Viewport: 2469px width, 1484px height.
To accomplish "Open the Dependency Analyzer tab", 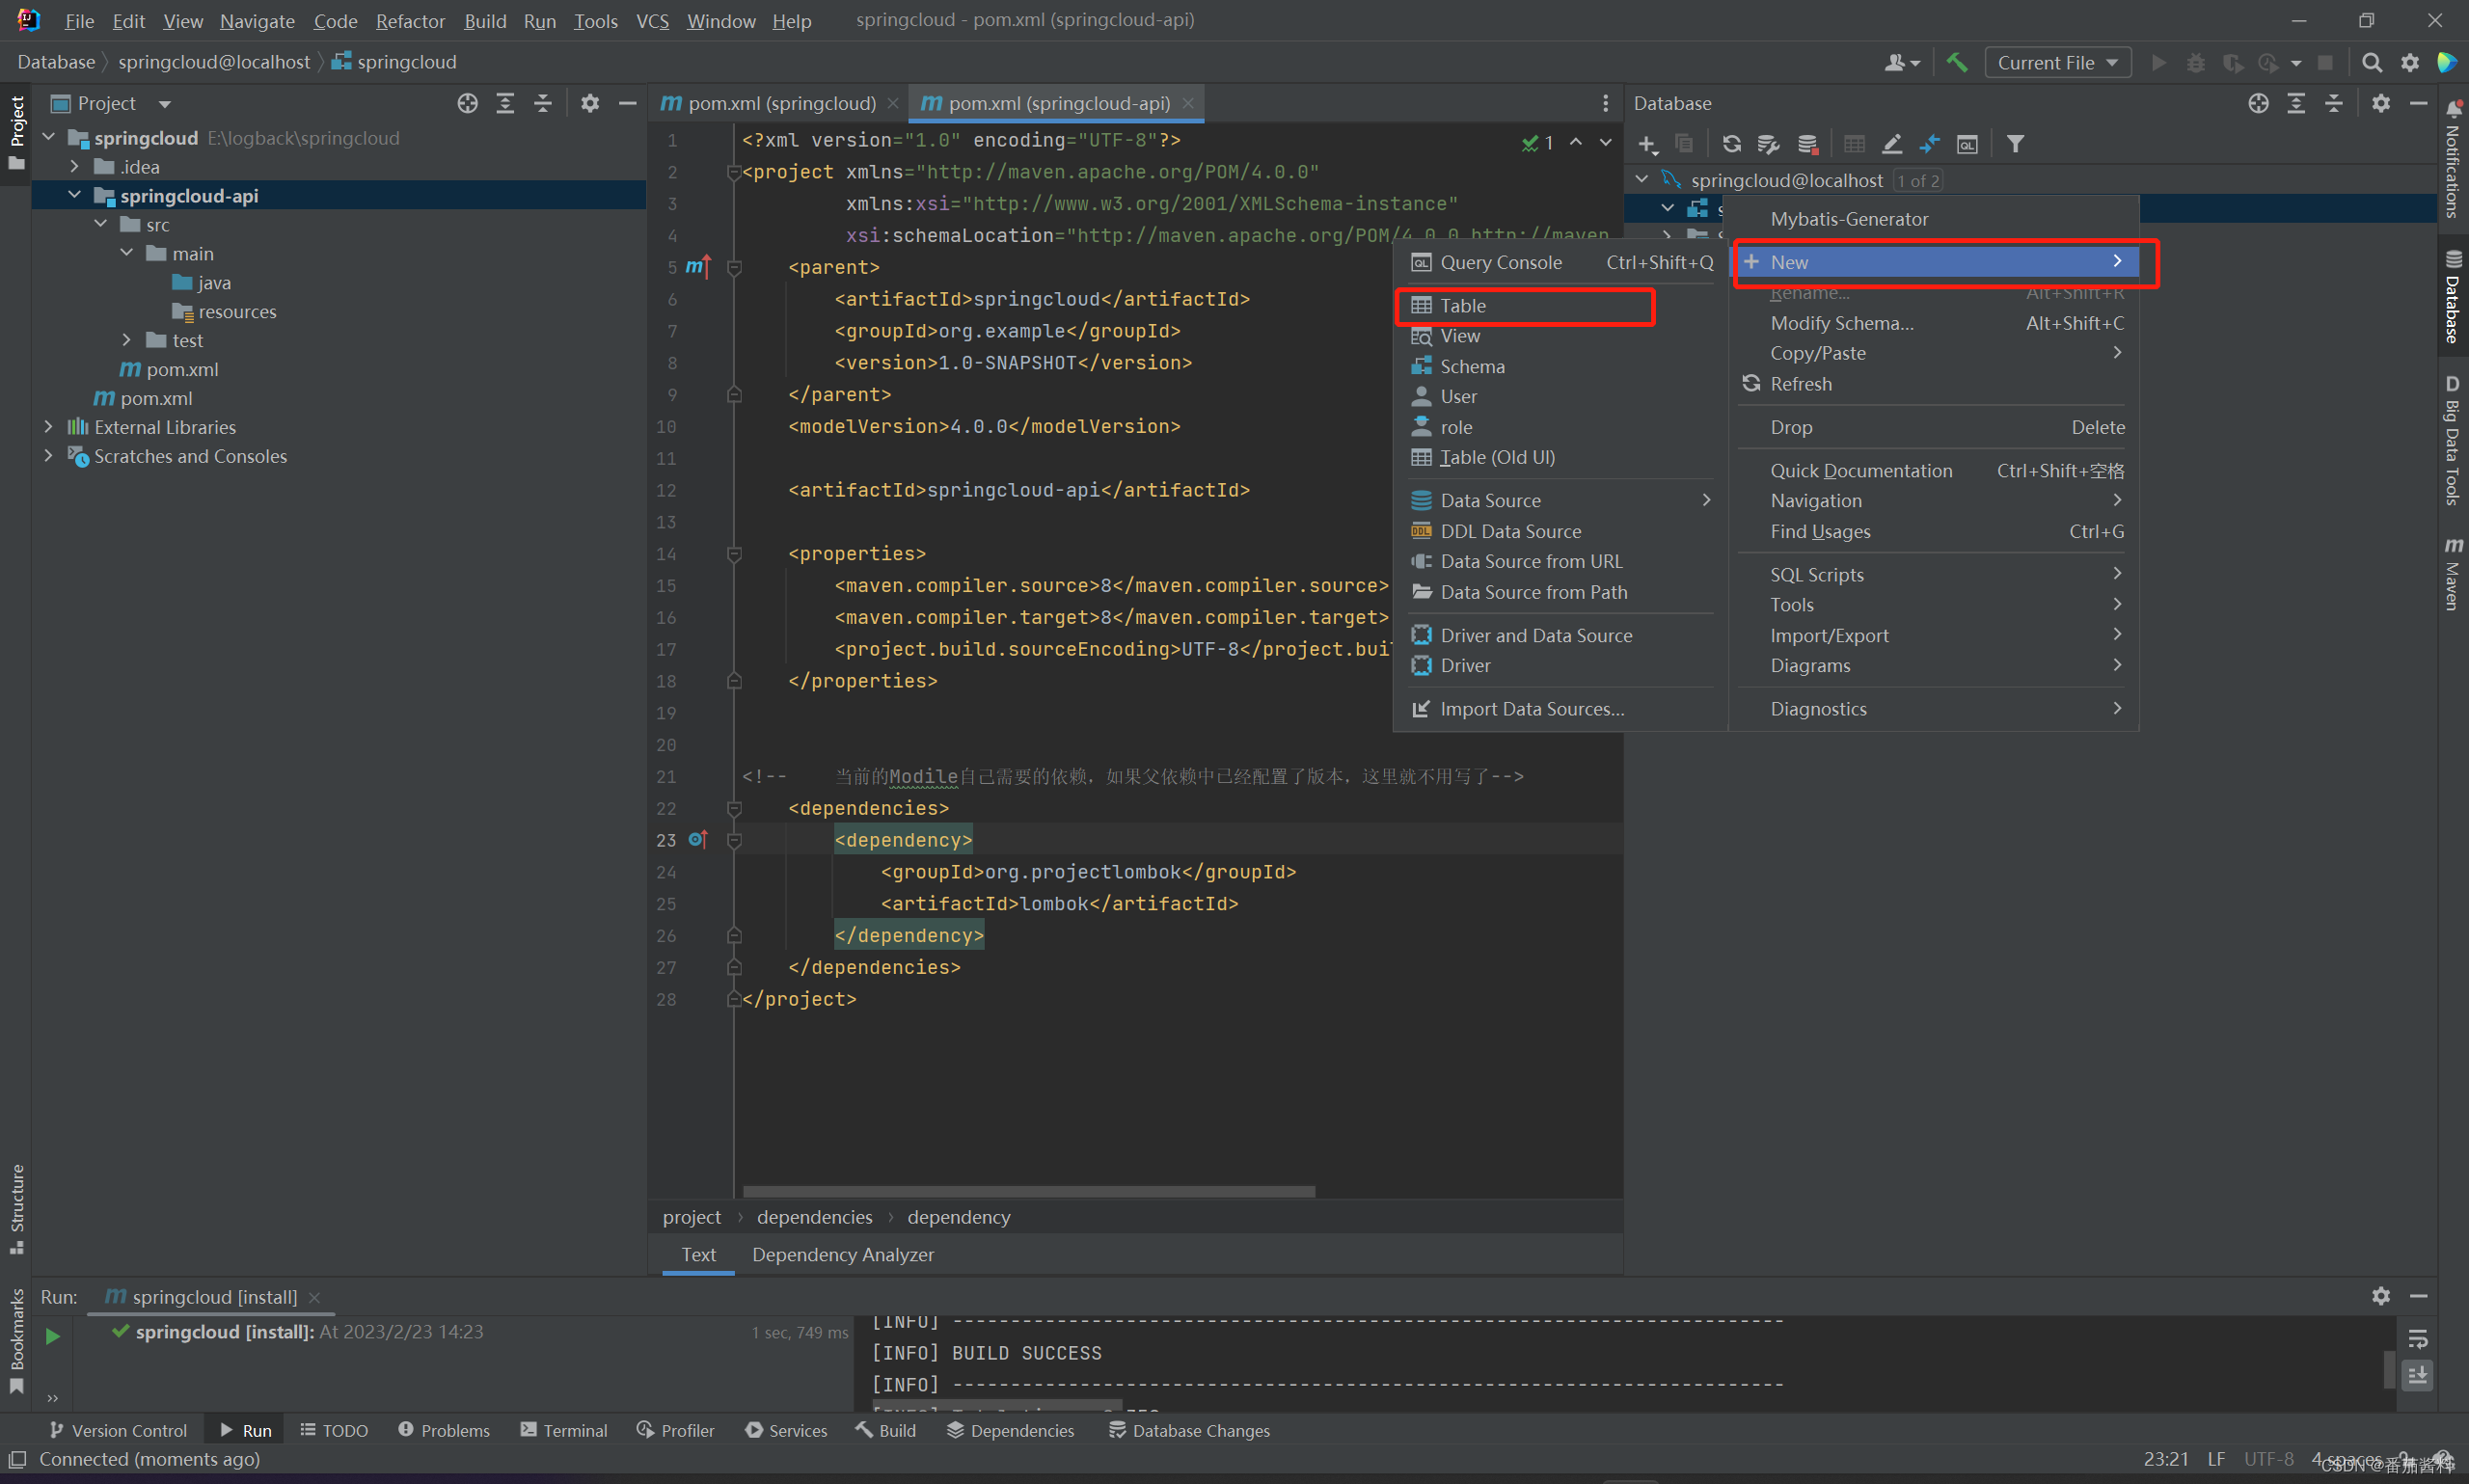I will [x=842, y=1254].
